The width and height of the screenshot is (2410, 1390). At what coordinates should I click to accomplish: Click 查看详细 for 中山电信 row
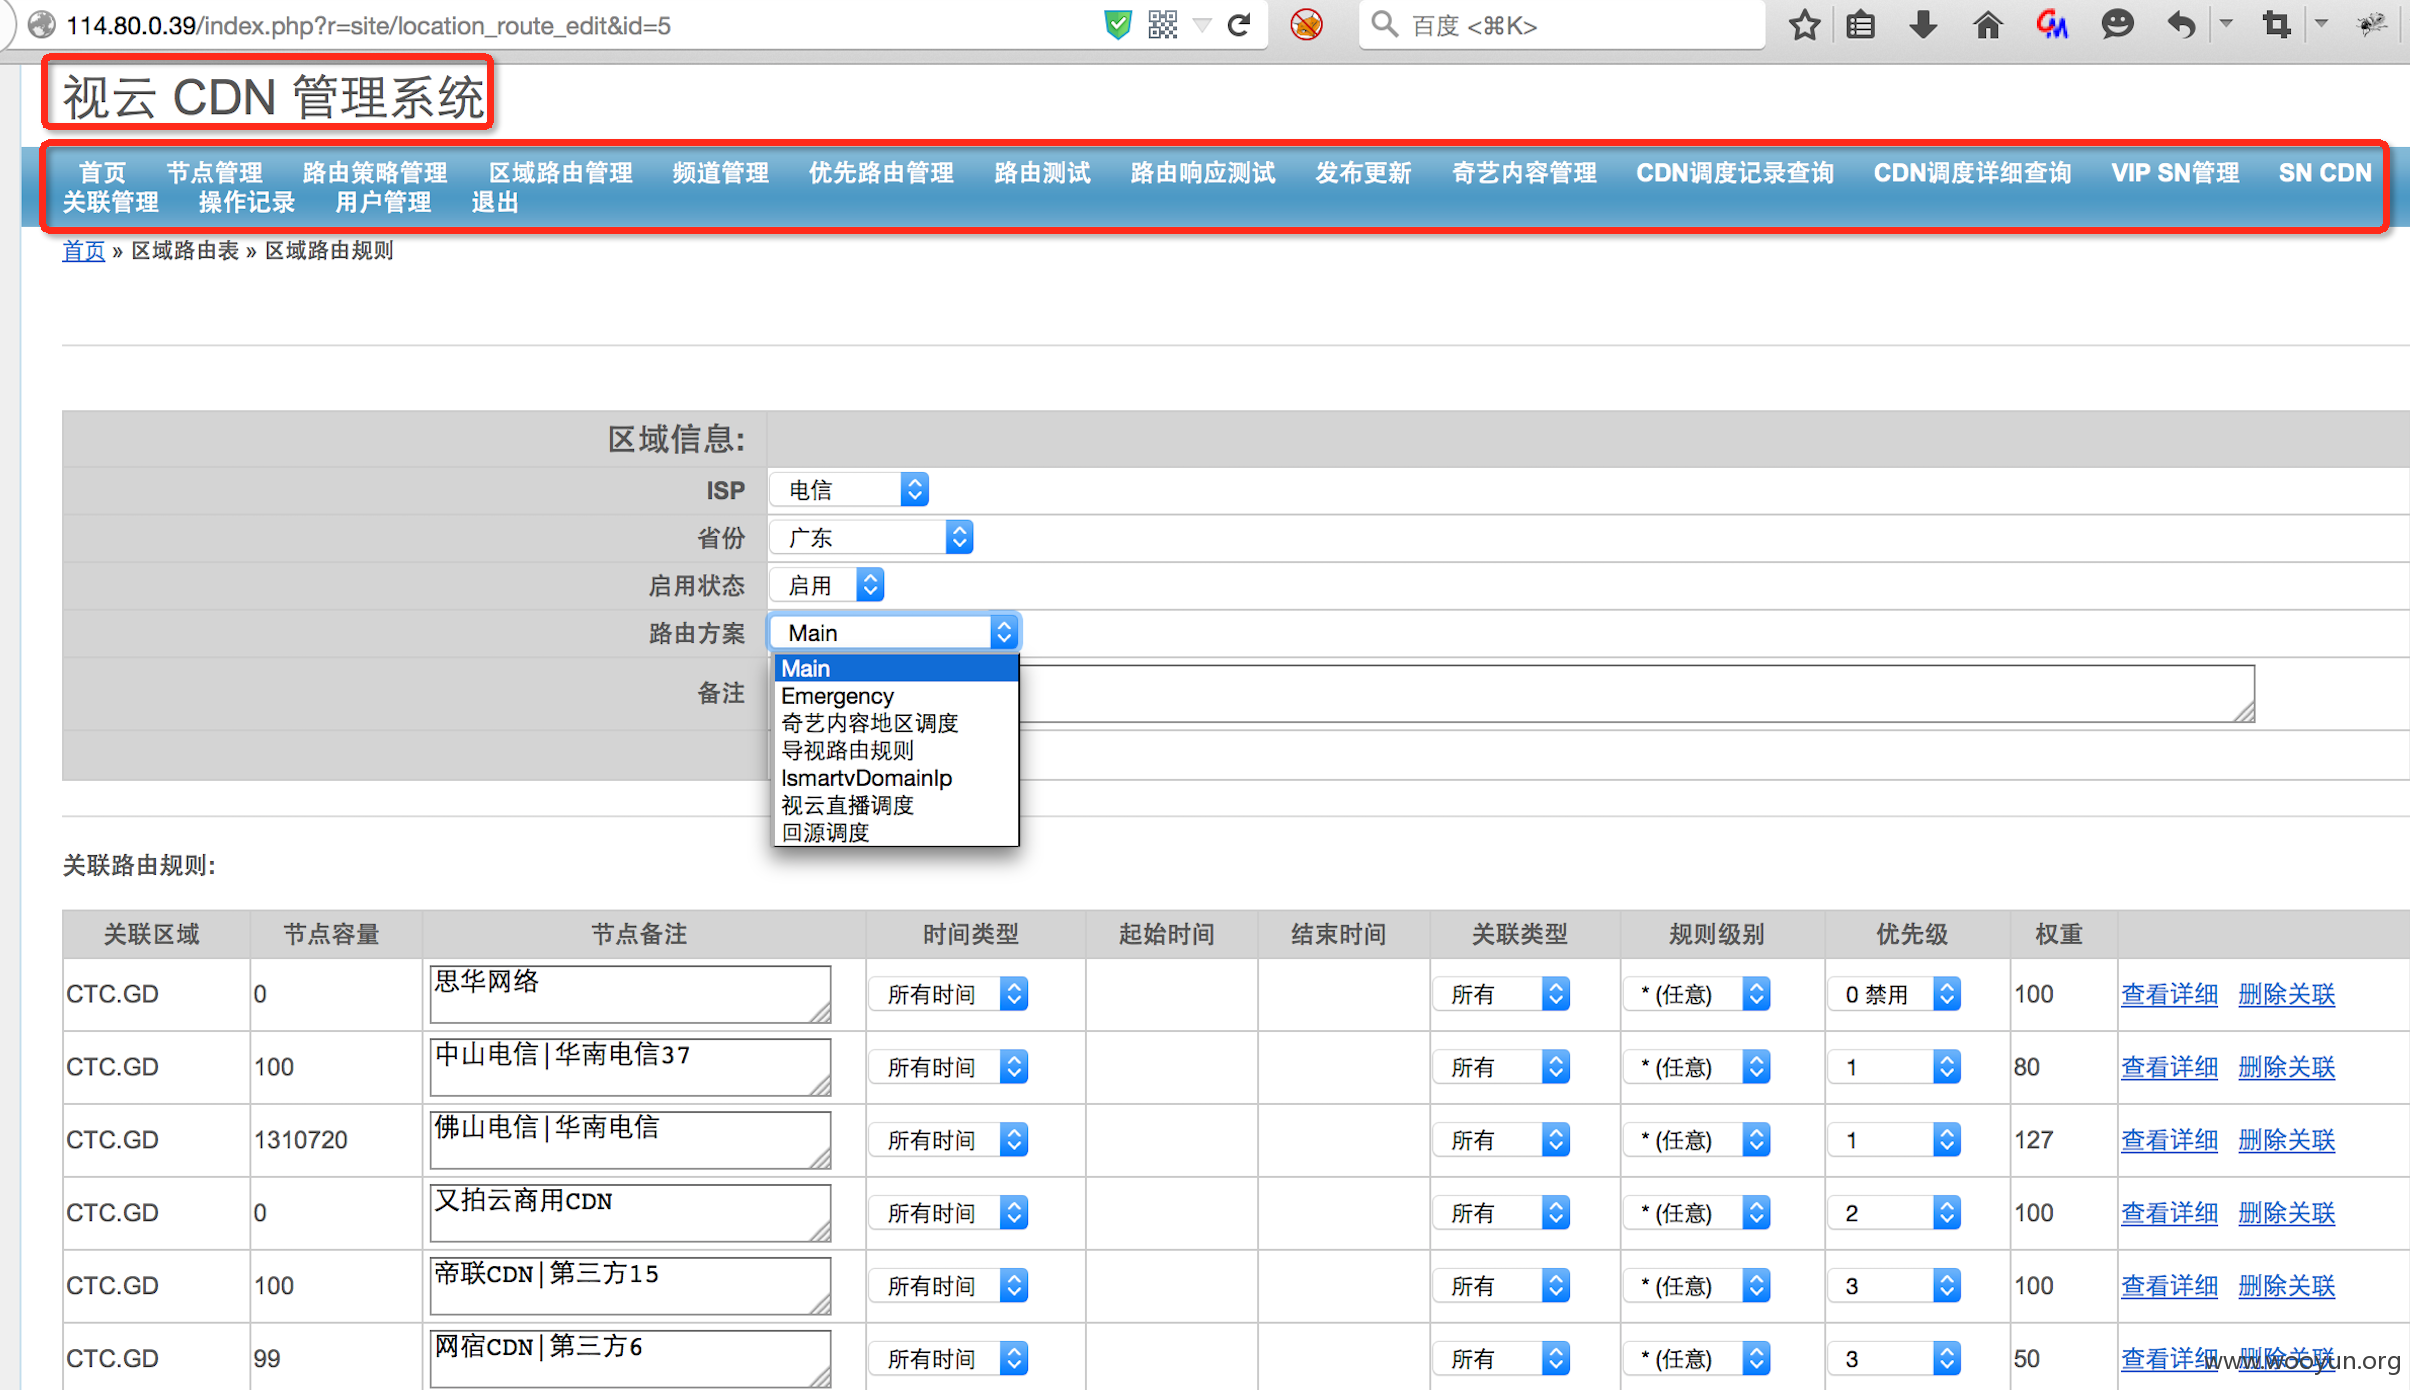[x=2169, y=1067]
